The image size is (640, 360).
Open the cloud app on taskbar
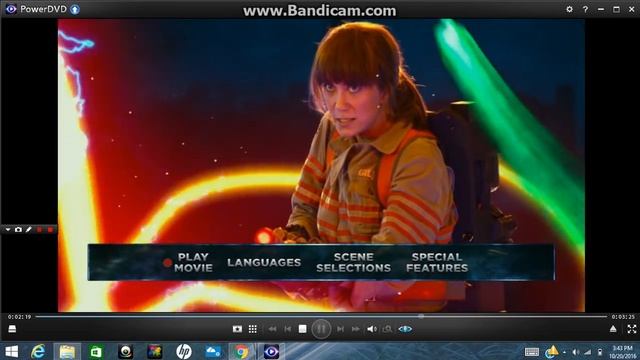[213, 351]
